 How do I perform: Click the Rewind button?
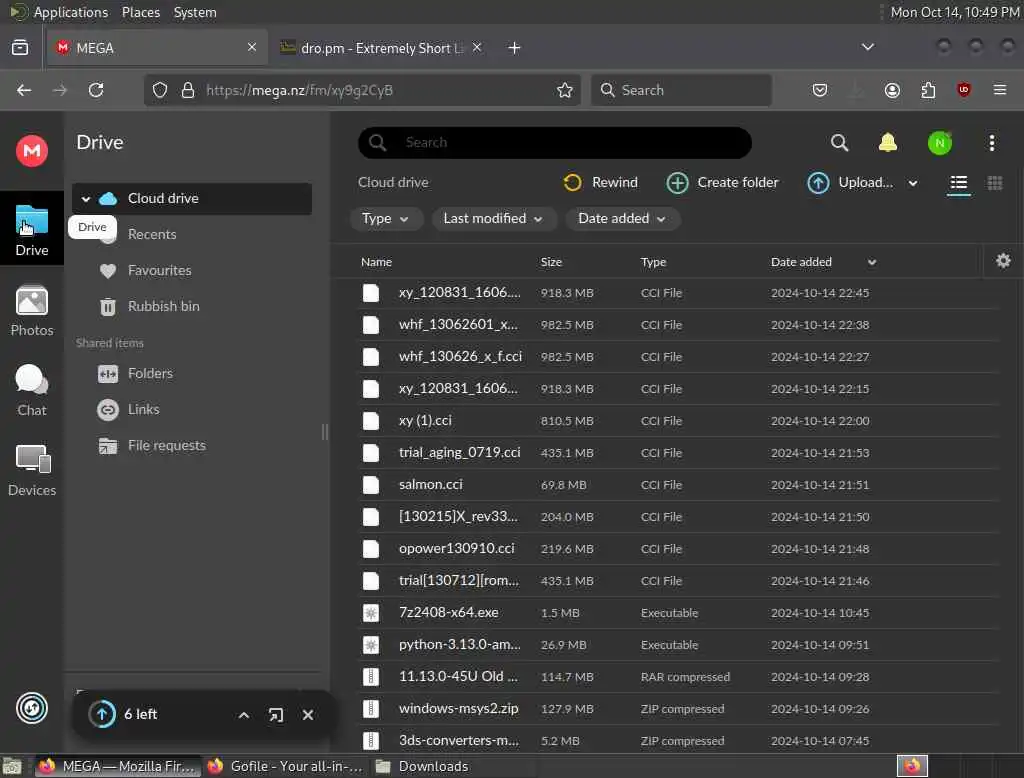click(601, 183)
